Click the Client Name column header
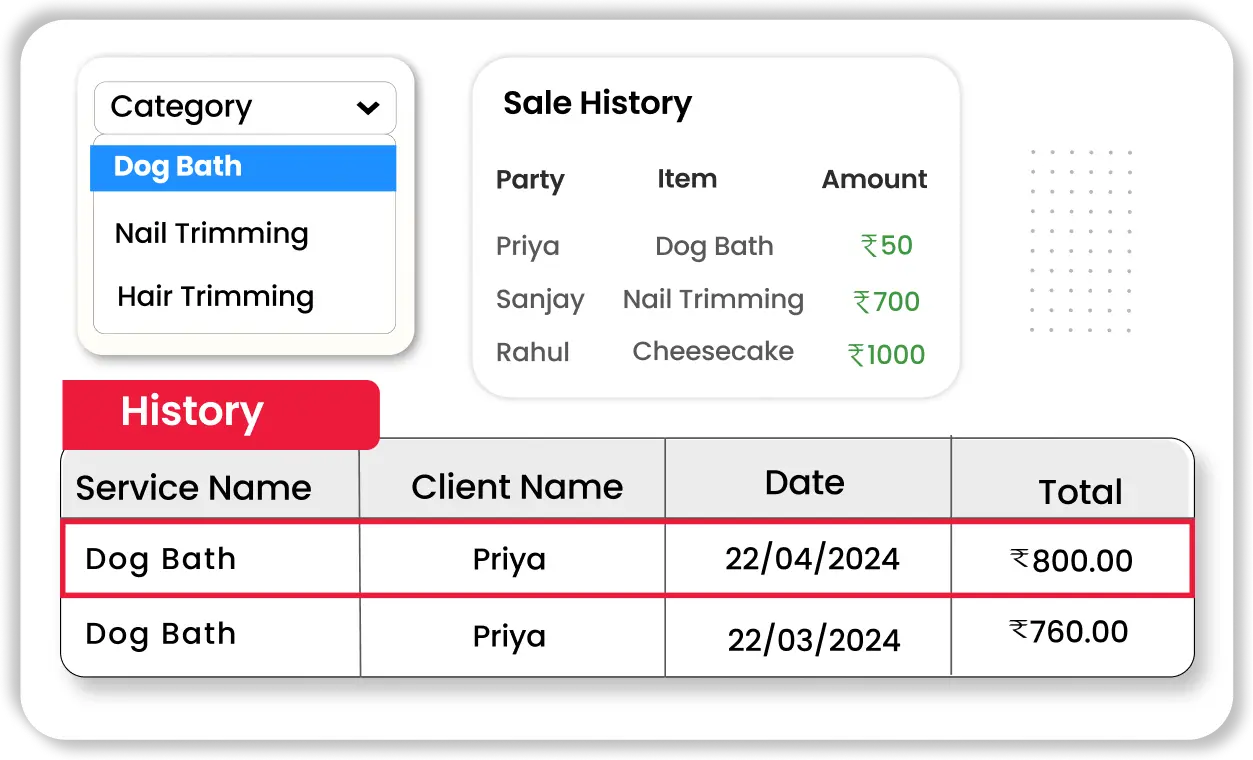1253x760 pixels. pos(517,487)
